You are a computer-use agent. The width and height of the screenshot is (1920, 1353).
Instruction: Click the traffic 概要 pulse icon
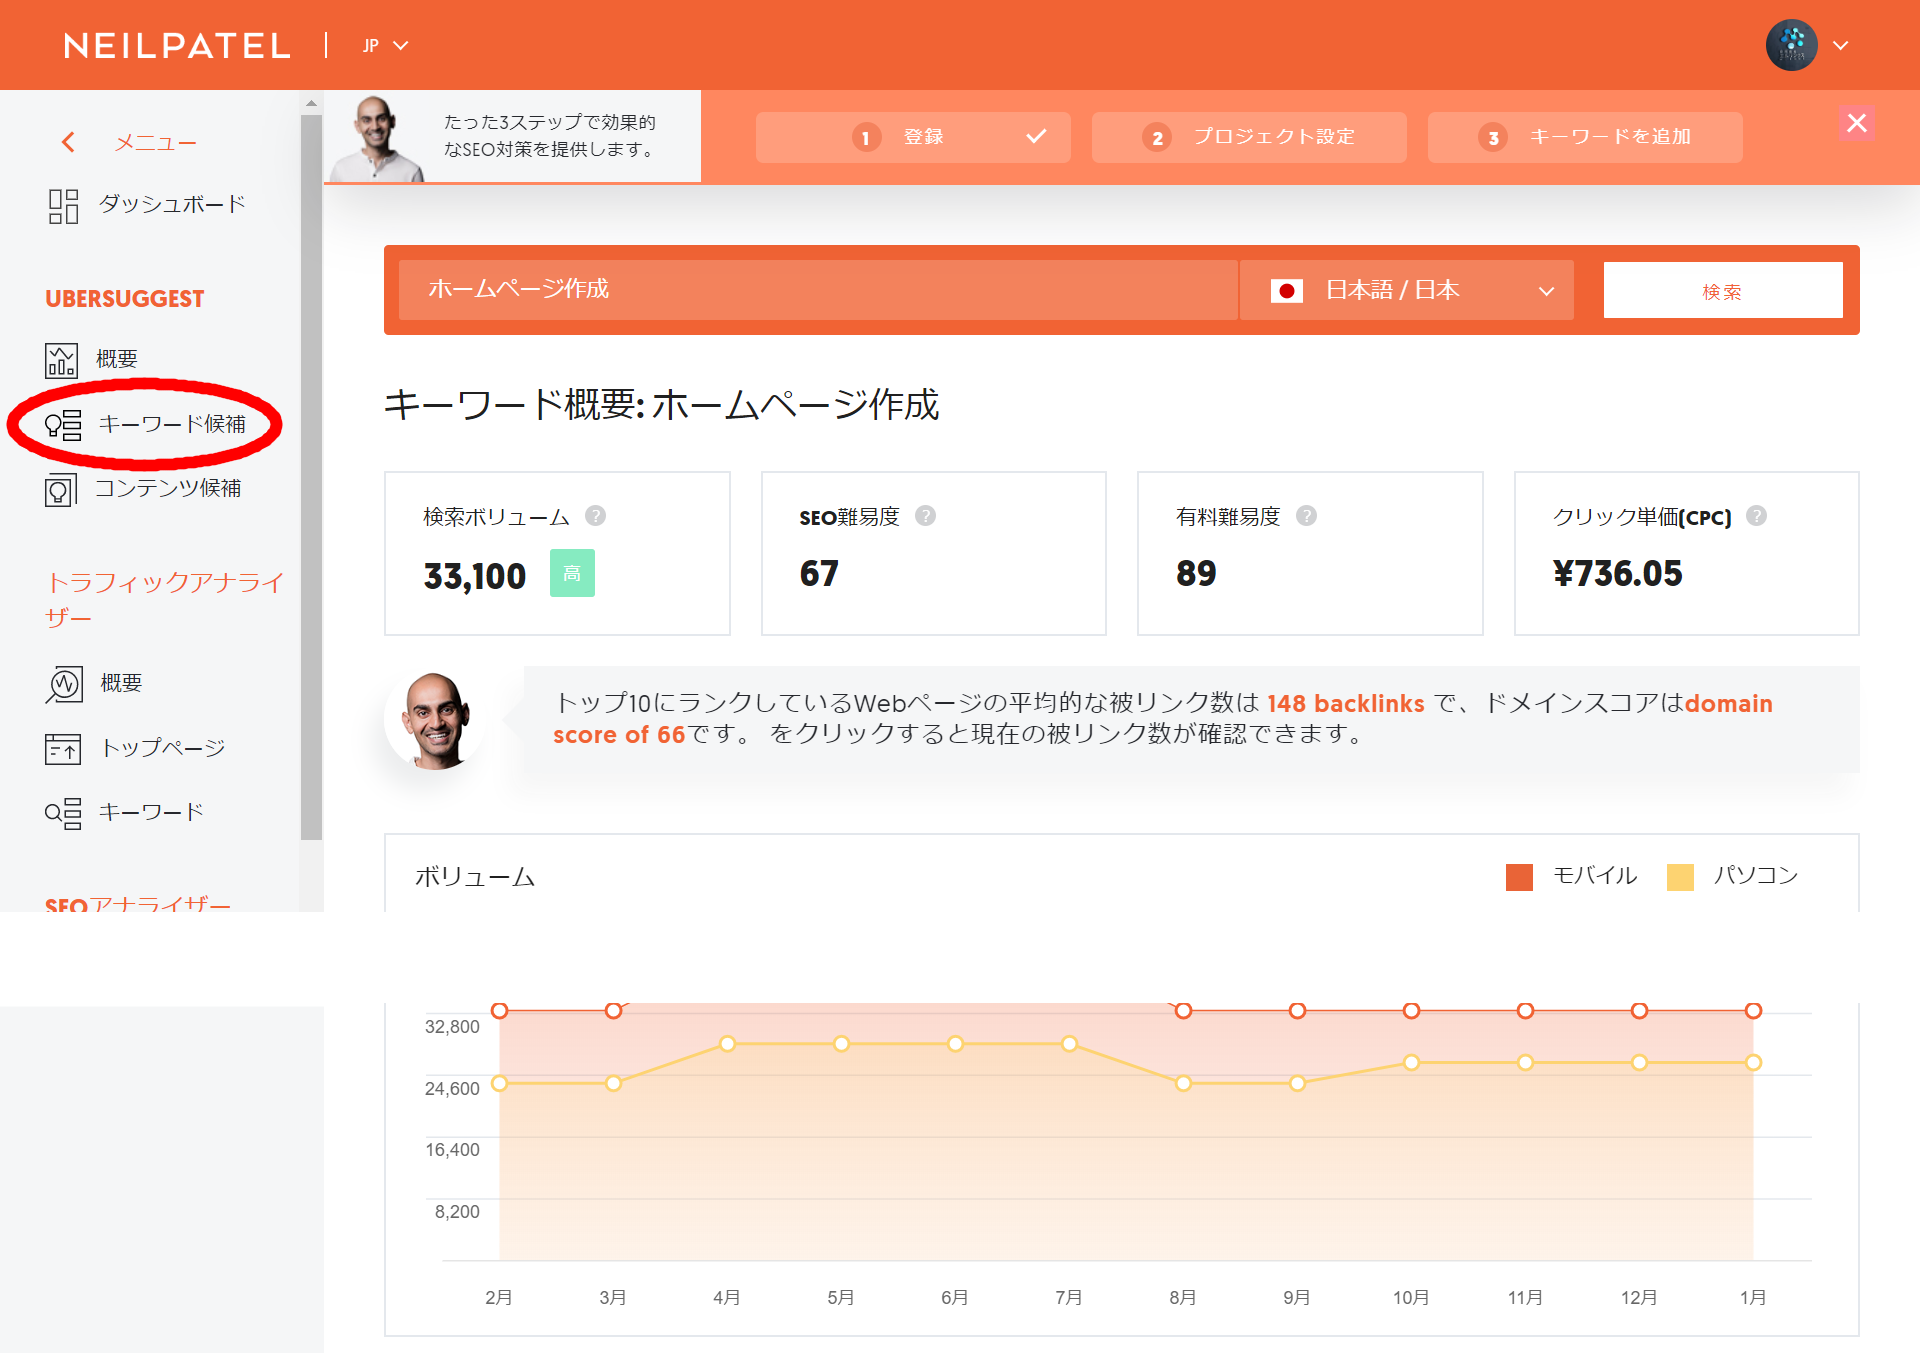pyautogui.click(x=64, y=685)
